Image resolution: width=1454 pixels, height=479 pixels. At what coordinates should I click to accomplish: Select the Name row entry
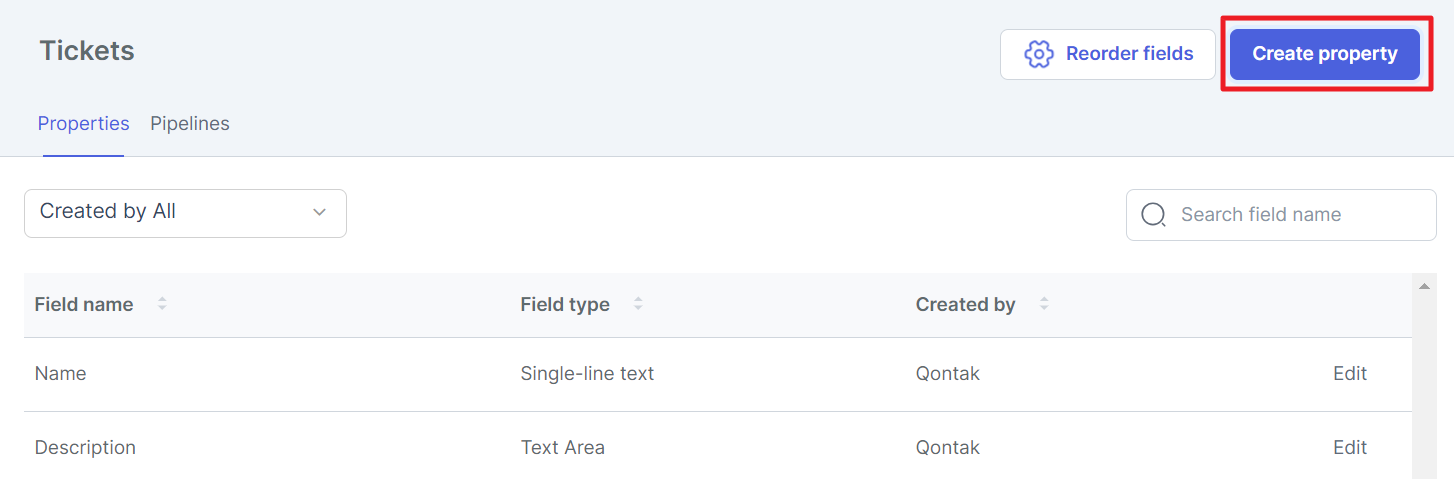click(718, 374)
